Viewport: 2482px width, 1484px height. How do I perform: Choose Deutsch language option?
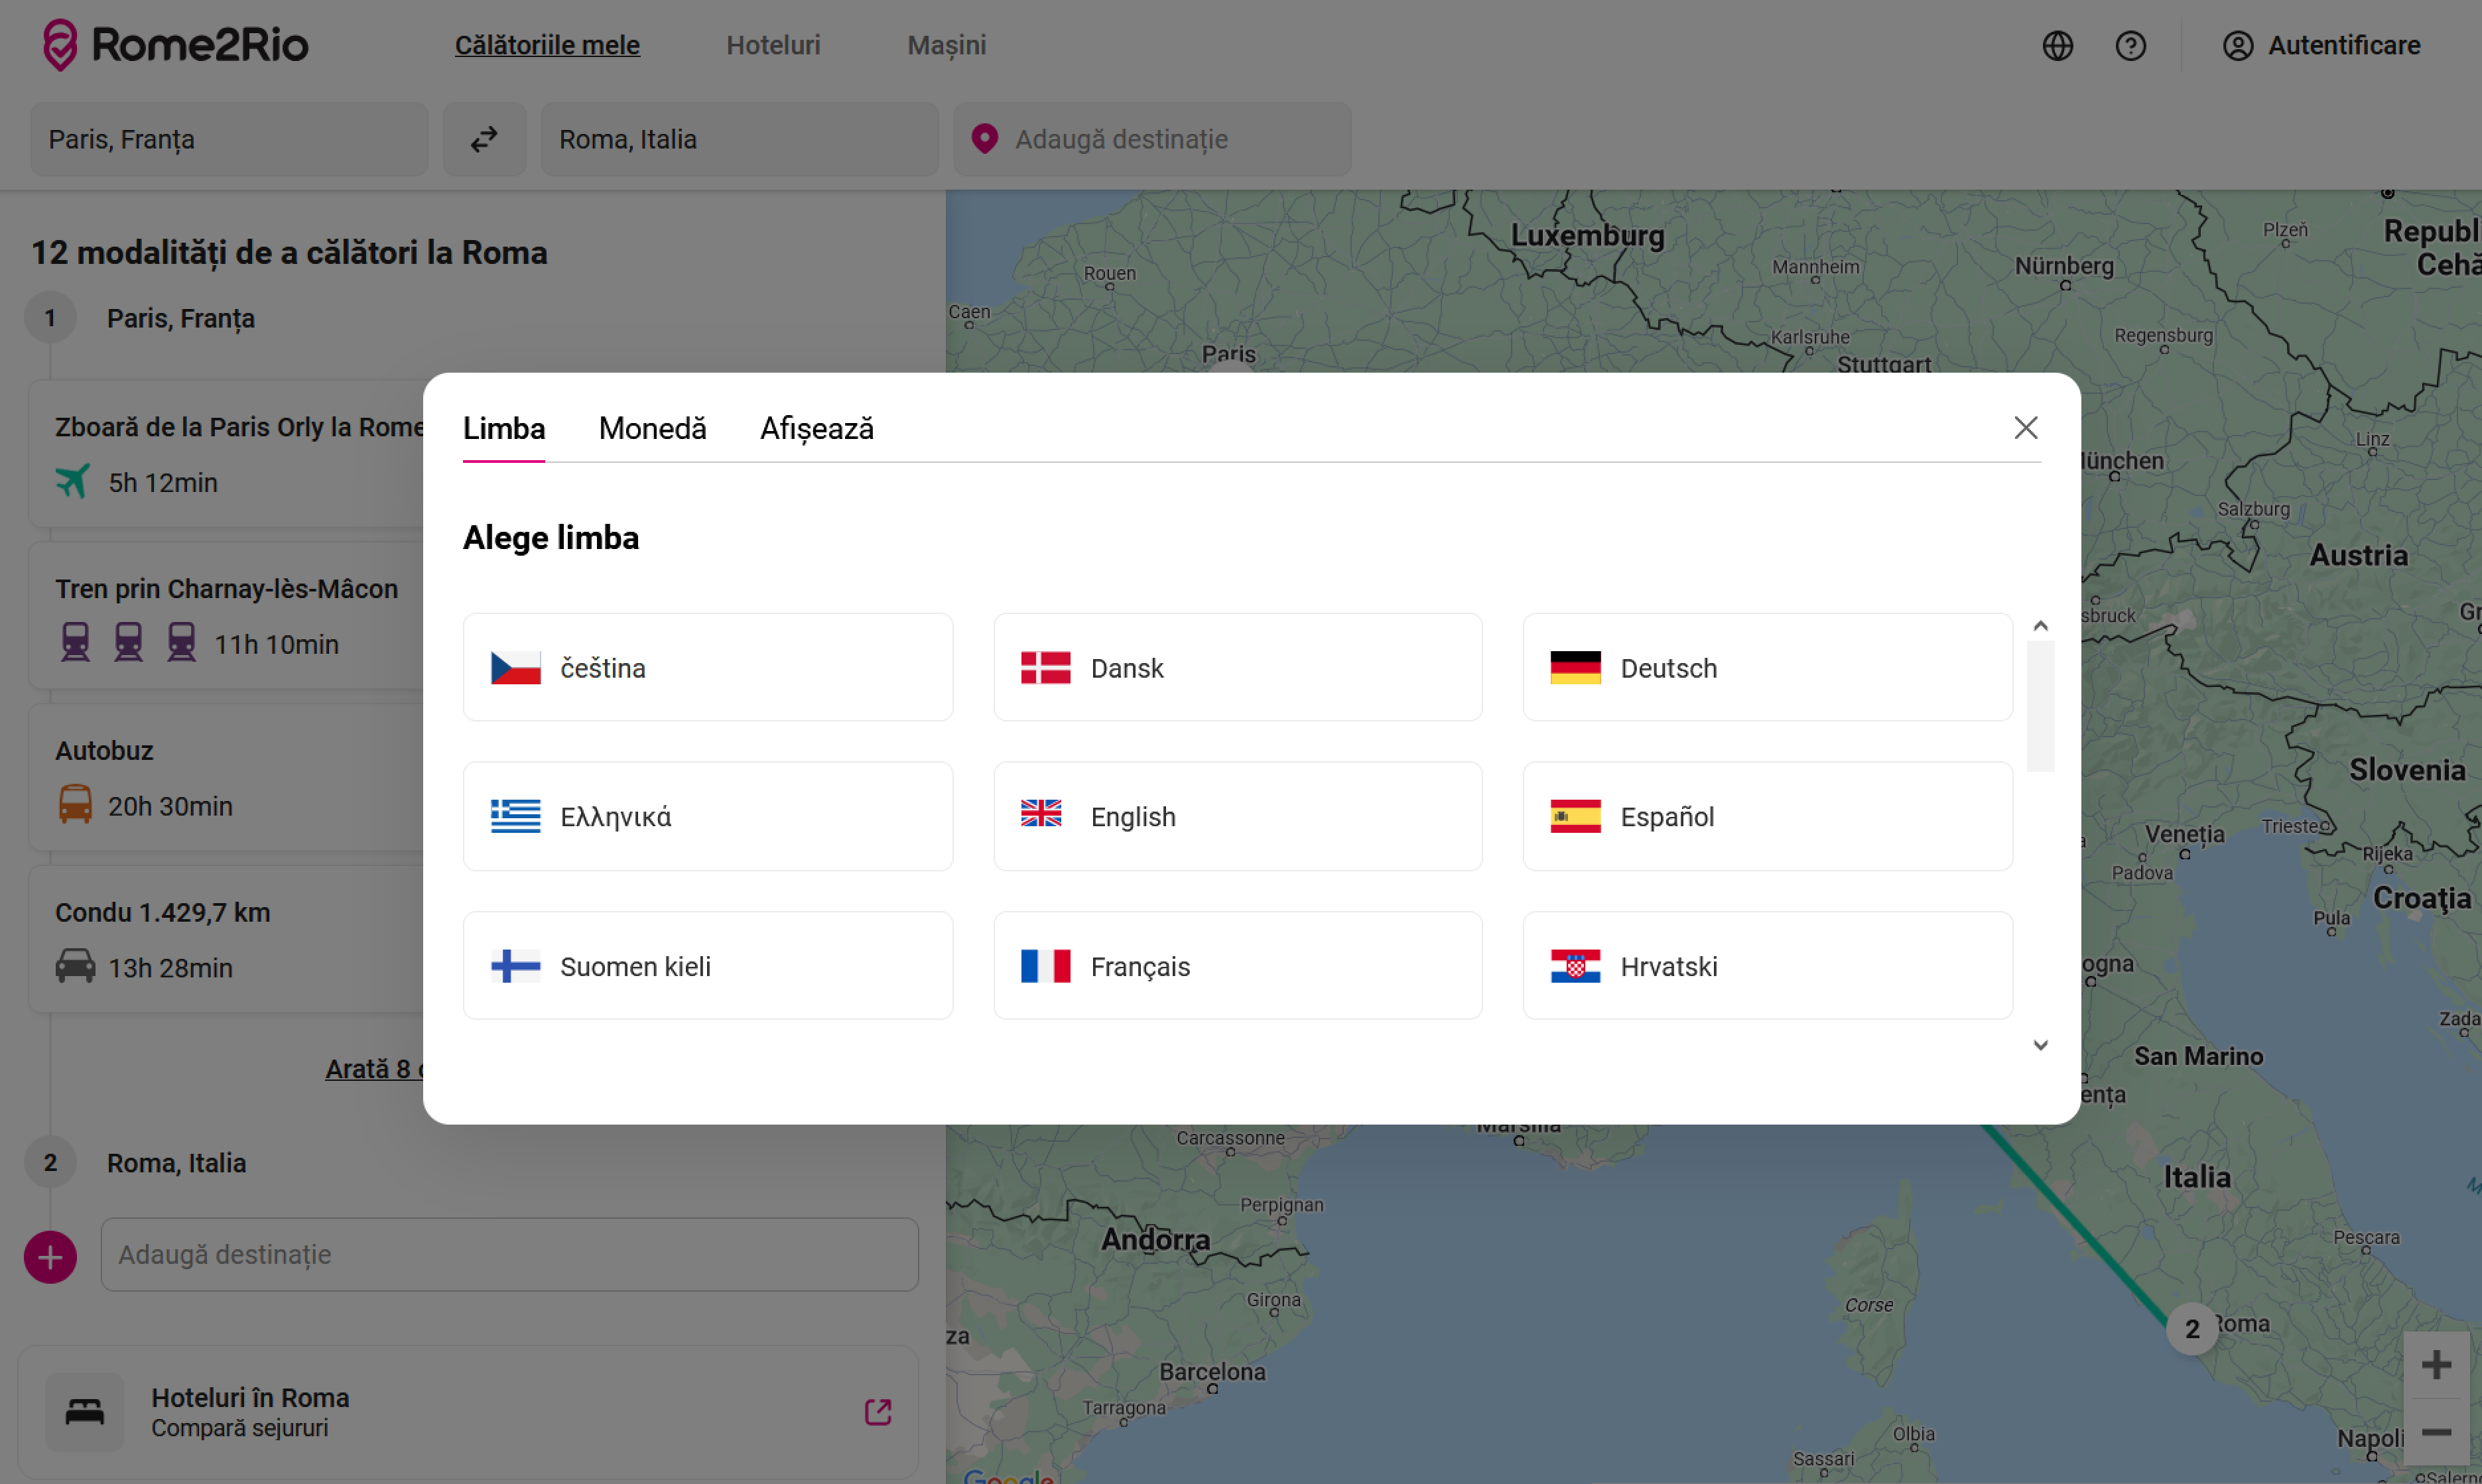[1766, 667]
